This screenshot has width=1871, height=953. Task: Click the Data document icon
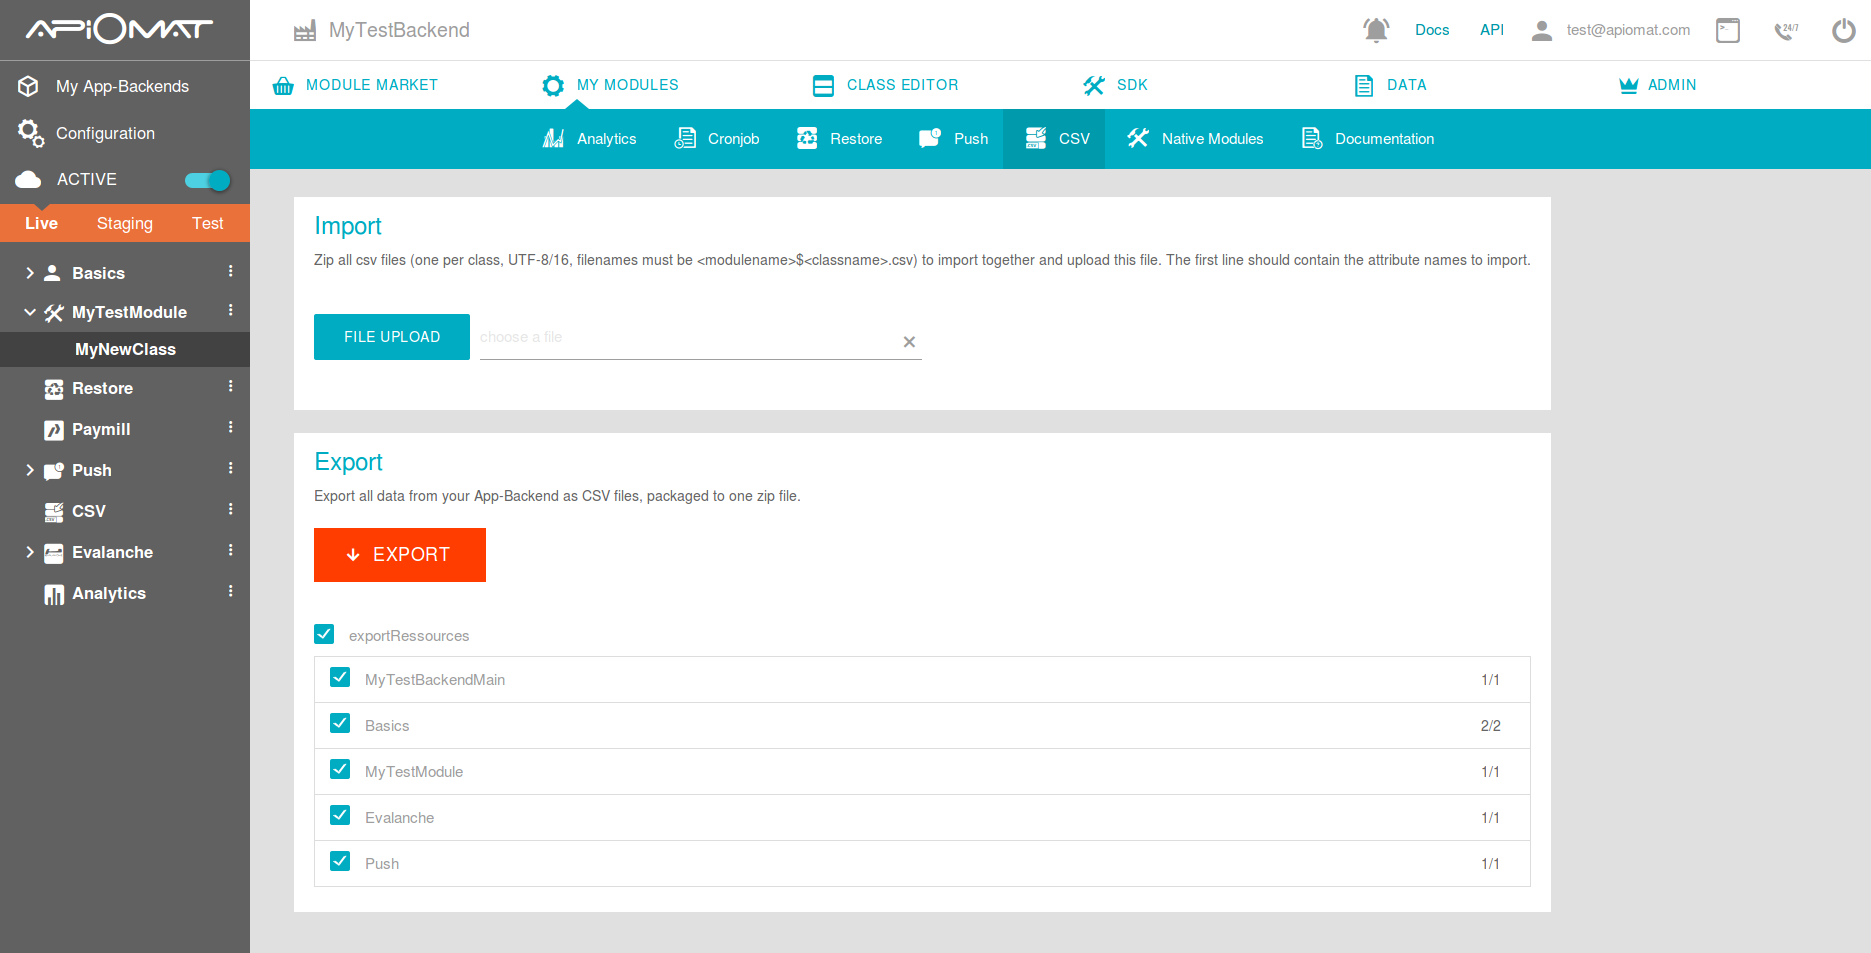coord(1364,86)
